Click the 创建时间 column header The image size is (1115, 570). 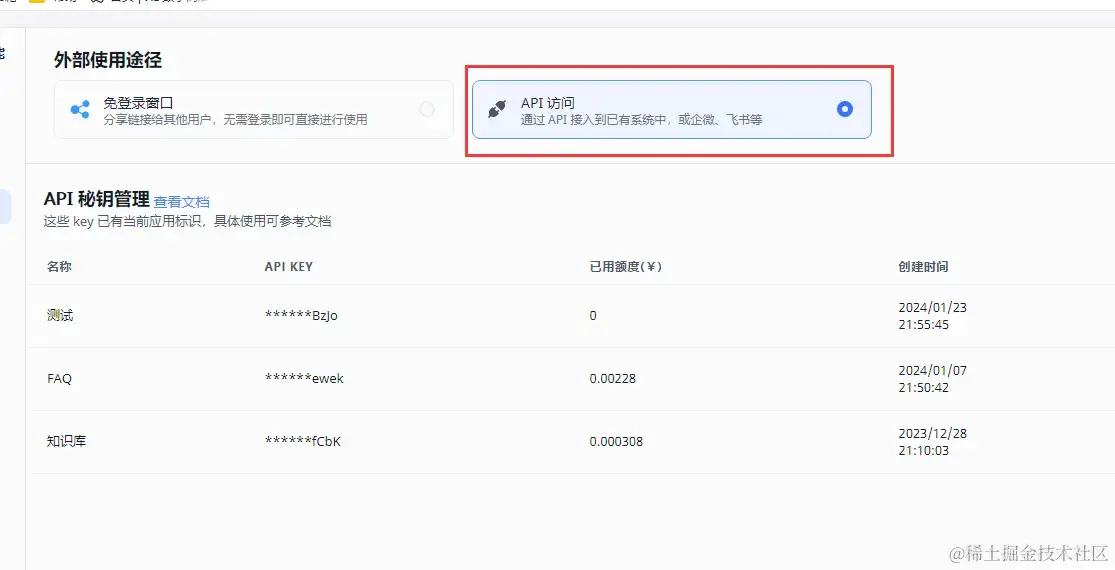coord(923,267)
